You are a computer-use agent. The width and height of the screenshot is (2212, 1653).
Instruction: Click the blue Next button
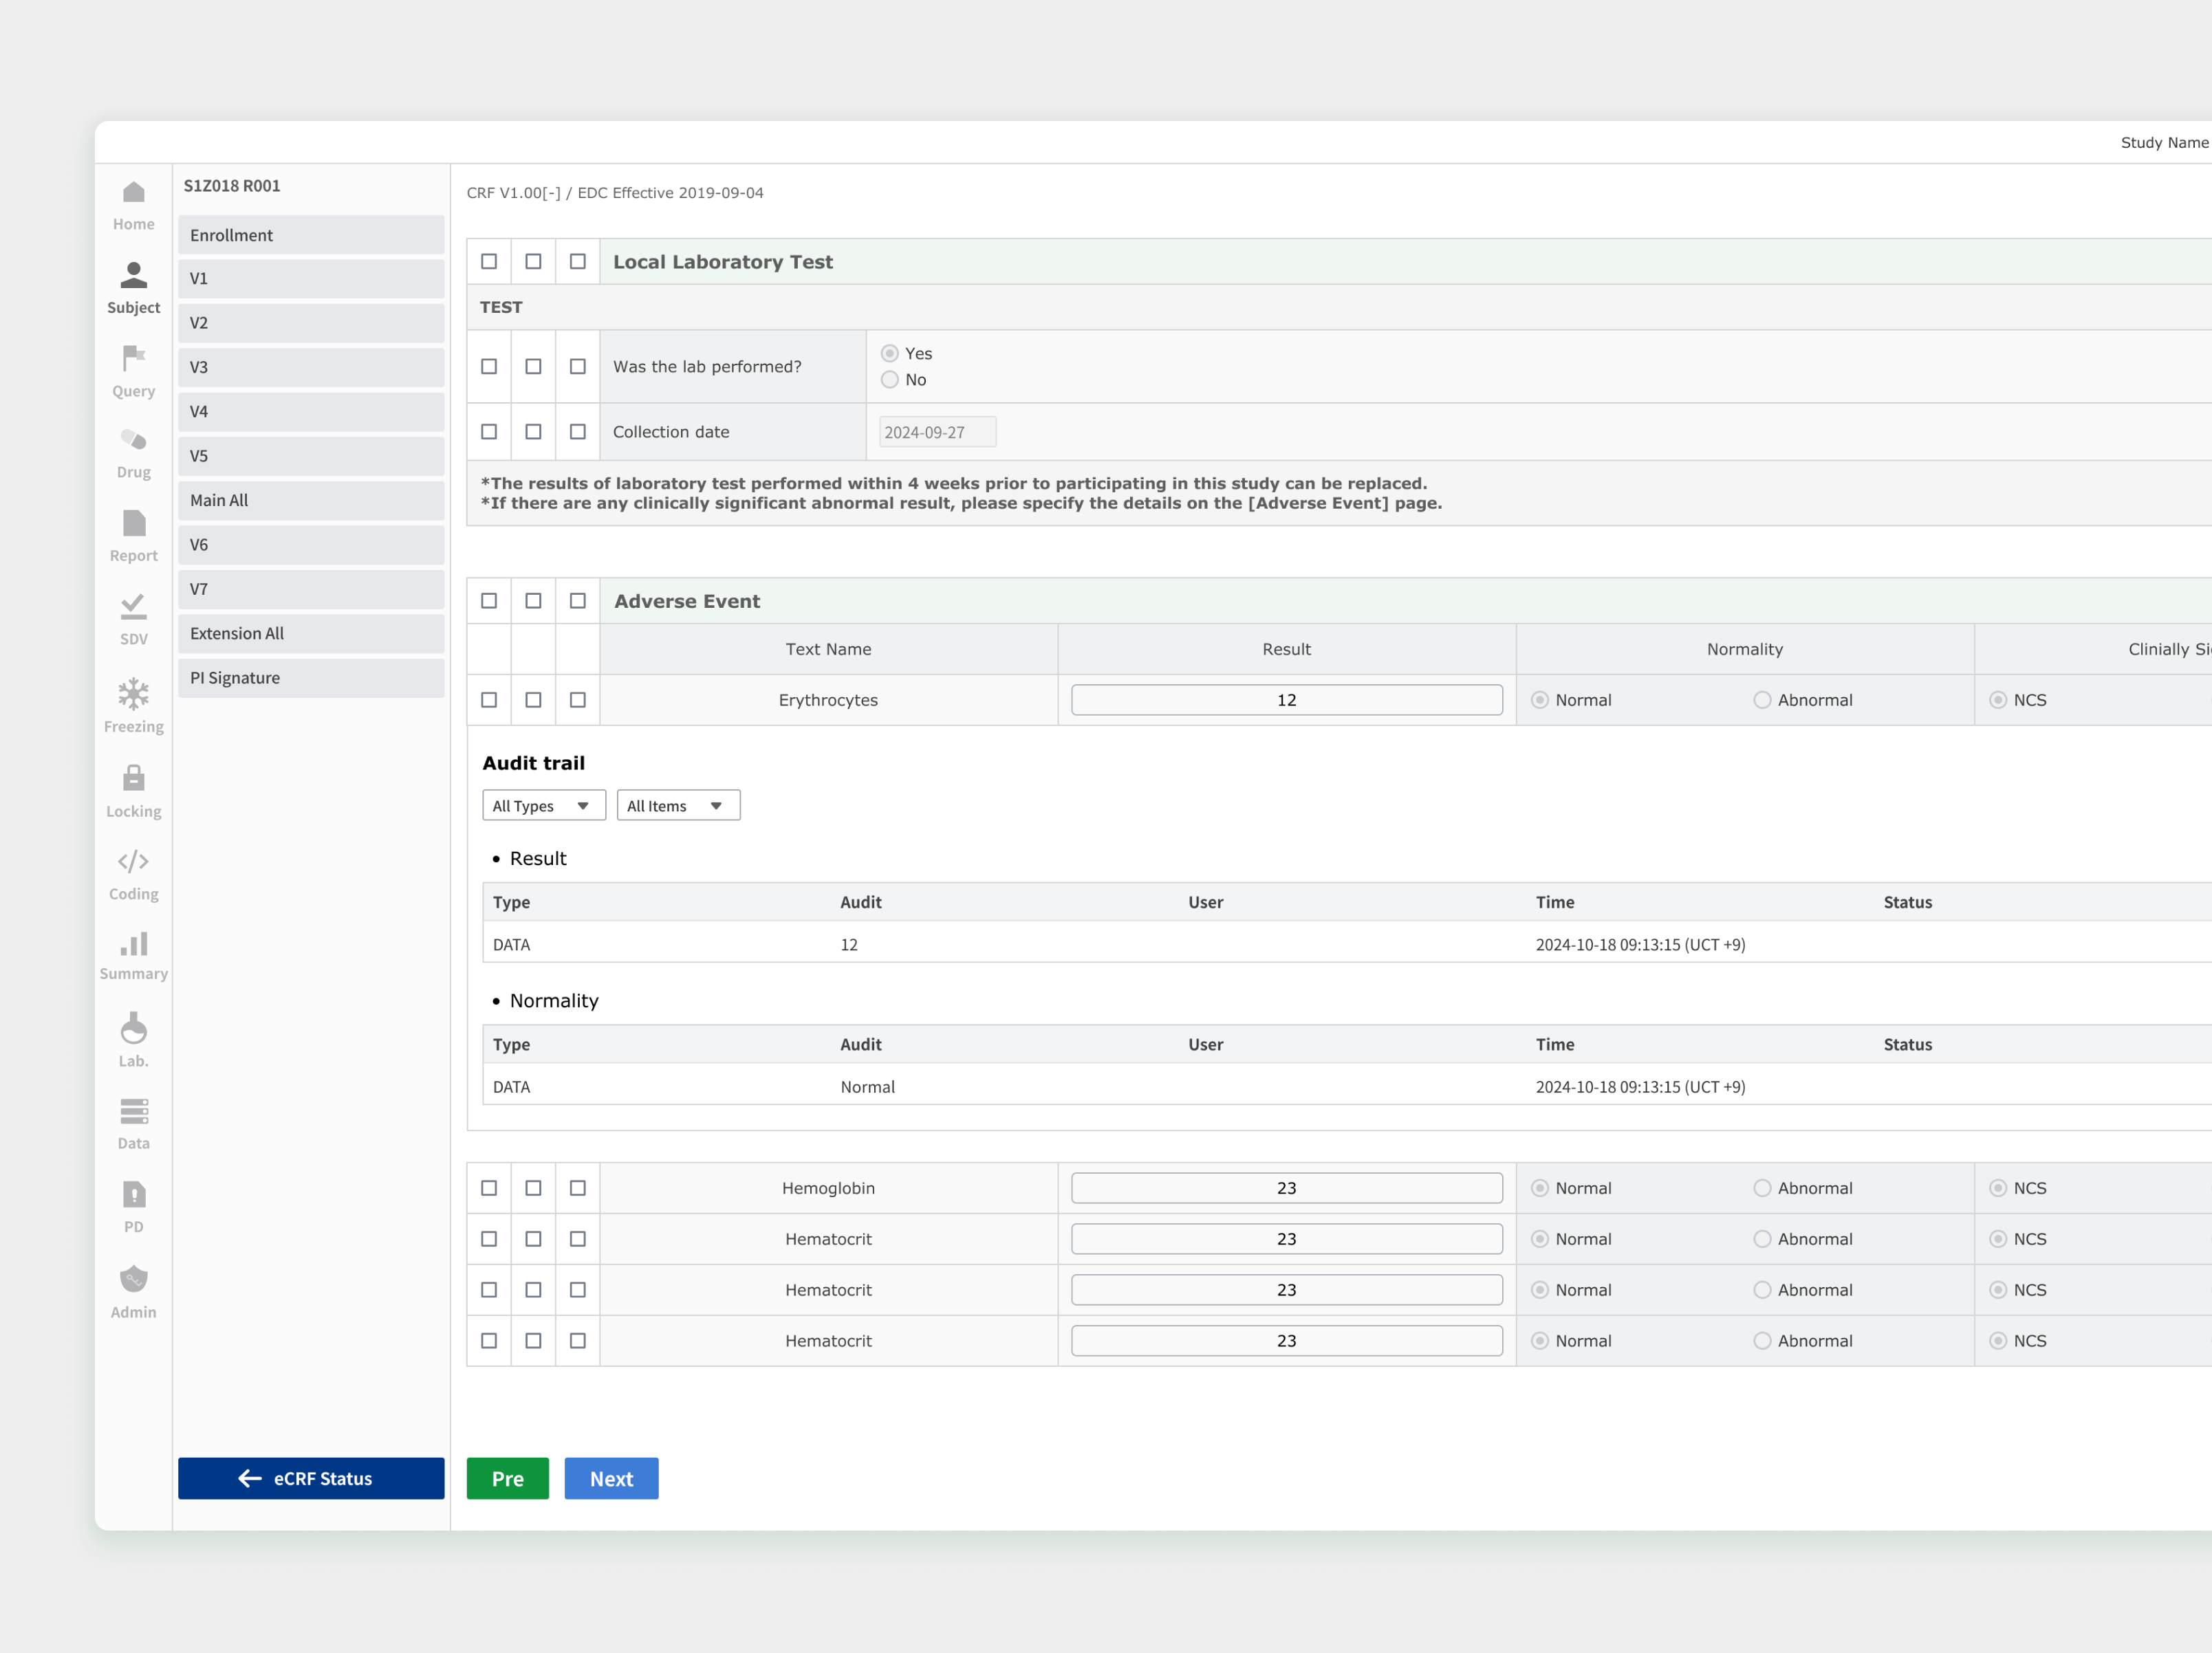pyautogui.click(x=611, y=1479)
